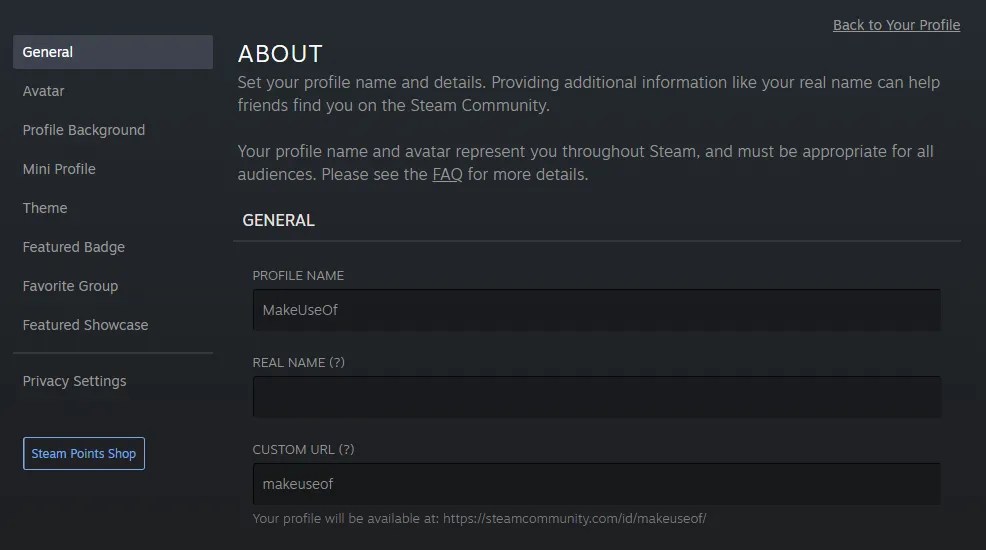Click the steamcommunity.com/id/makeuseof URL text
This screenshot has width=986, height=550.
tap(574, 519)
